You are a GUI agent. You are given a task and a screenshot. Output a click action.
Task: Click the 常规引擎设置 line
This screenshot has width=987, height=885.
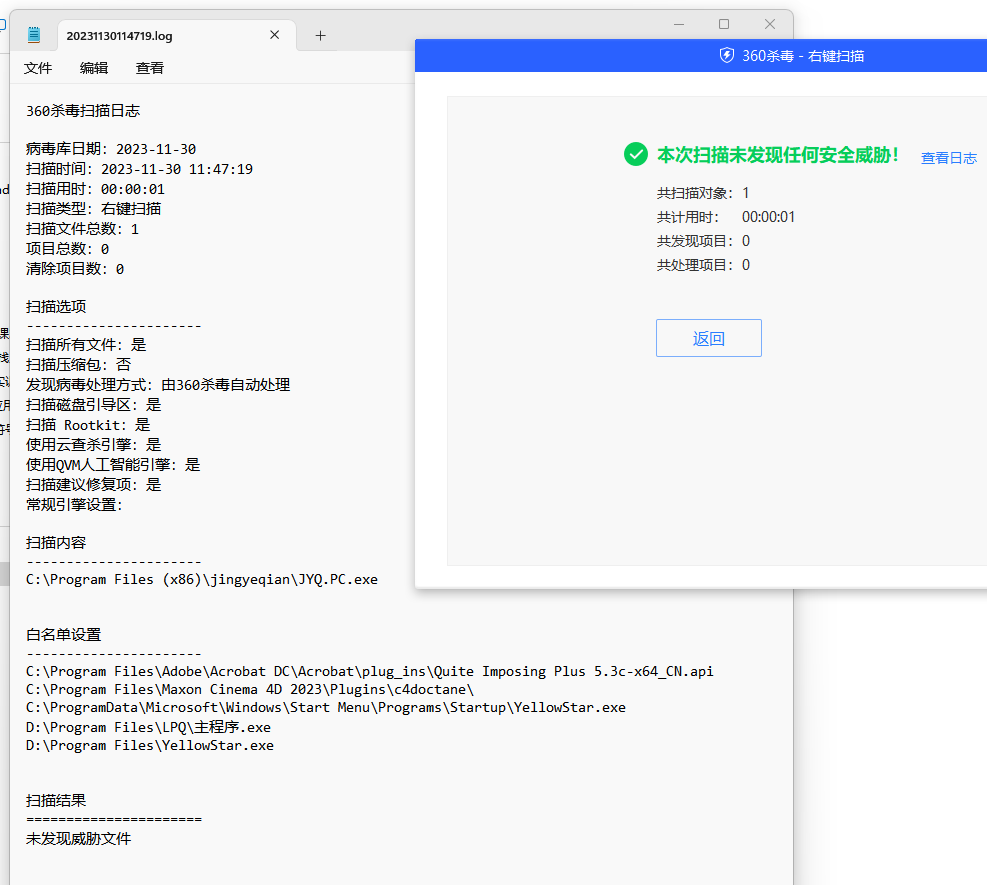[74, 505]
